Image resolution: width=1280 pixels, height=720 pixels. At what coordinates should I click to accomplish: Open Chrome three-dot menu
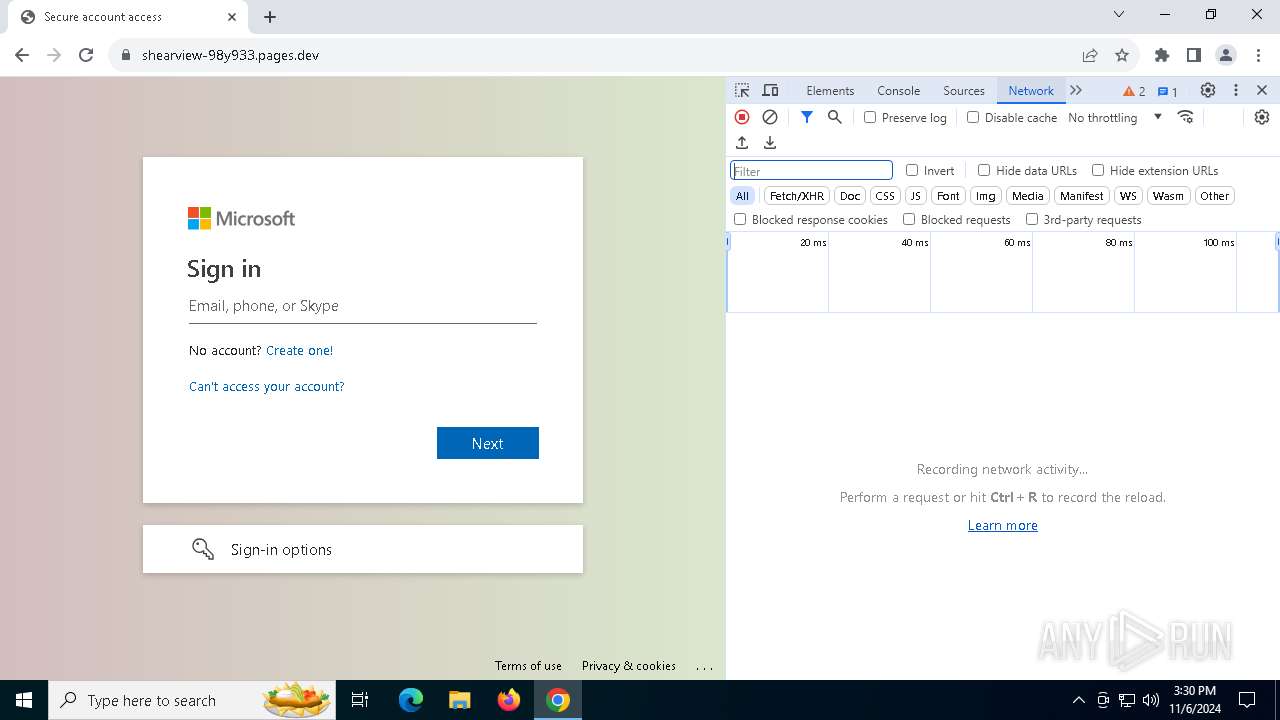[x=1257, y=55]
